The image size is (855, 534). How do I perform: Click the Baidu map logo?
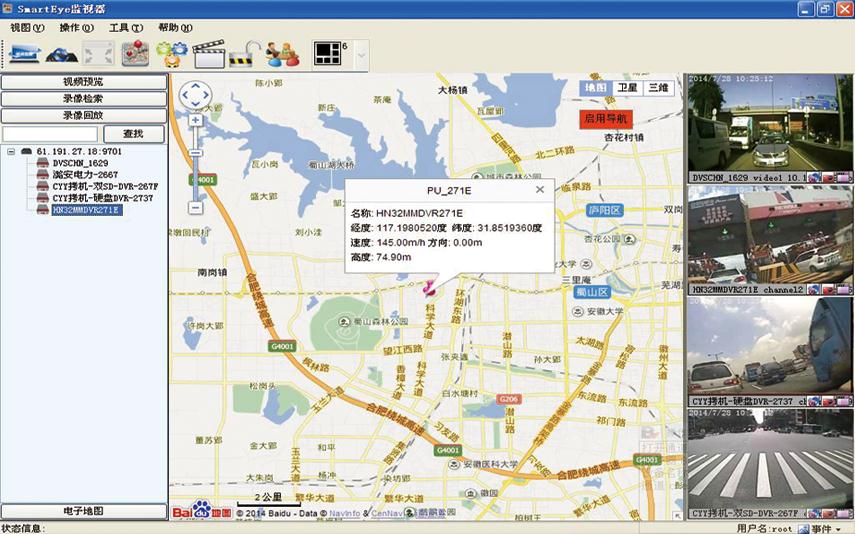(x=202, y=509)
